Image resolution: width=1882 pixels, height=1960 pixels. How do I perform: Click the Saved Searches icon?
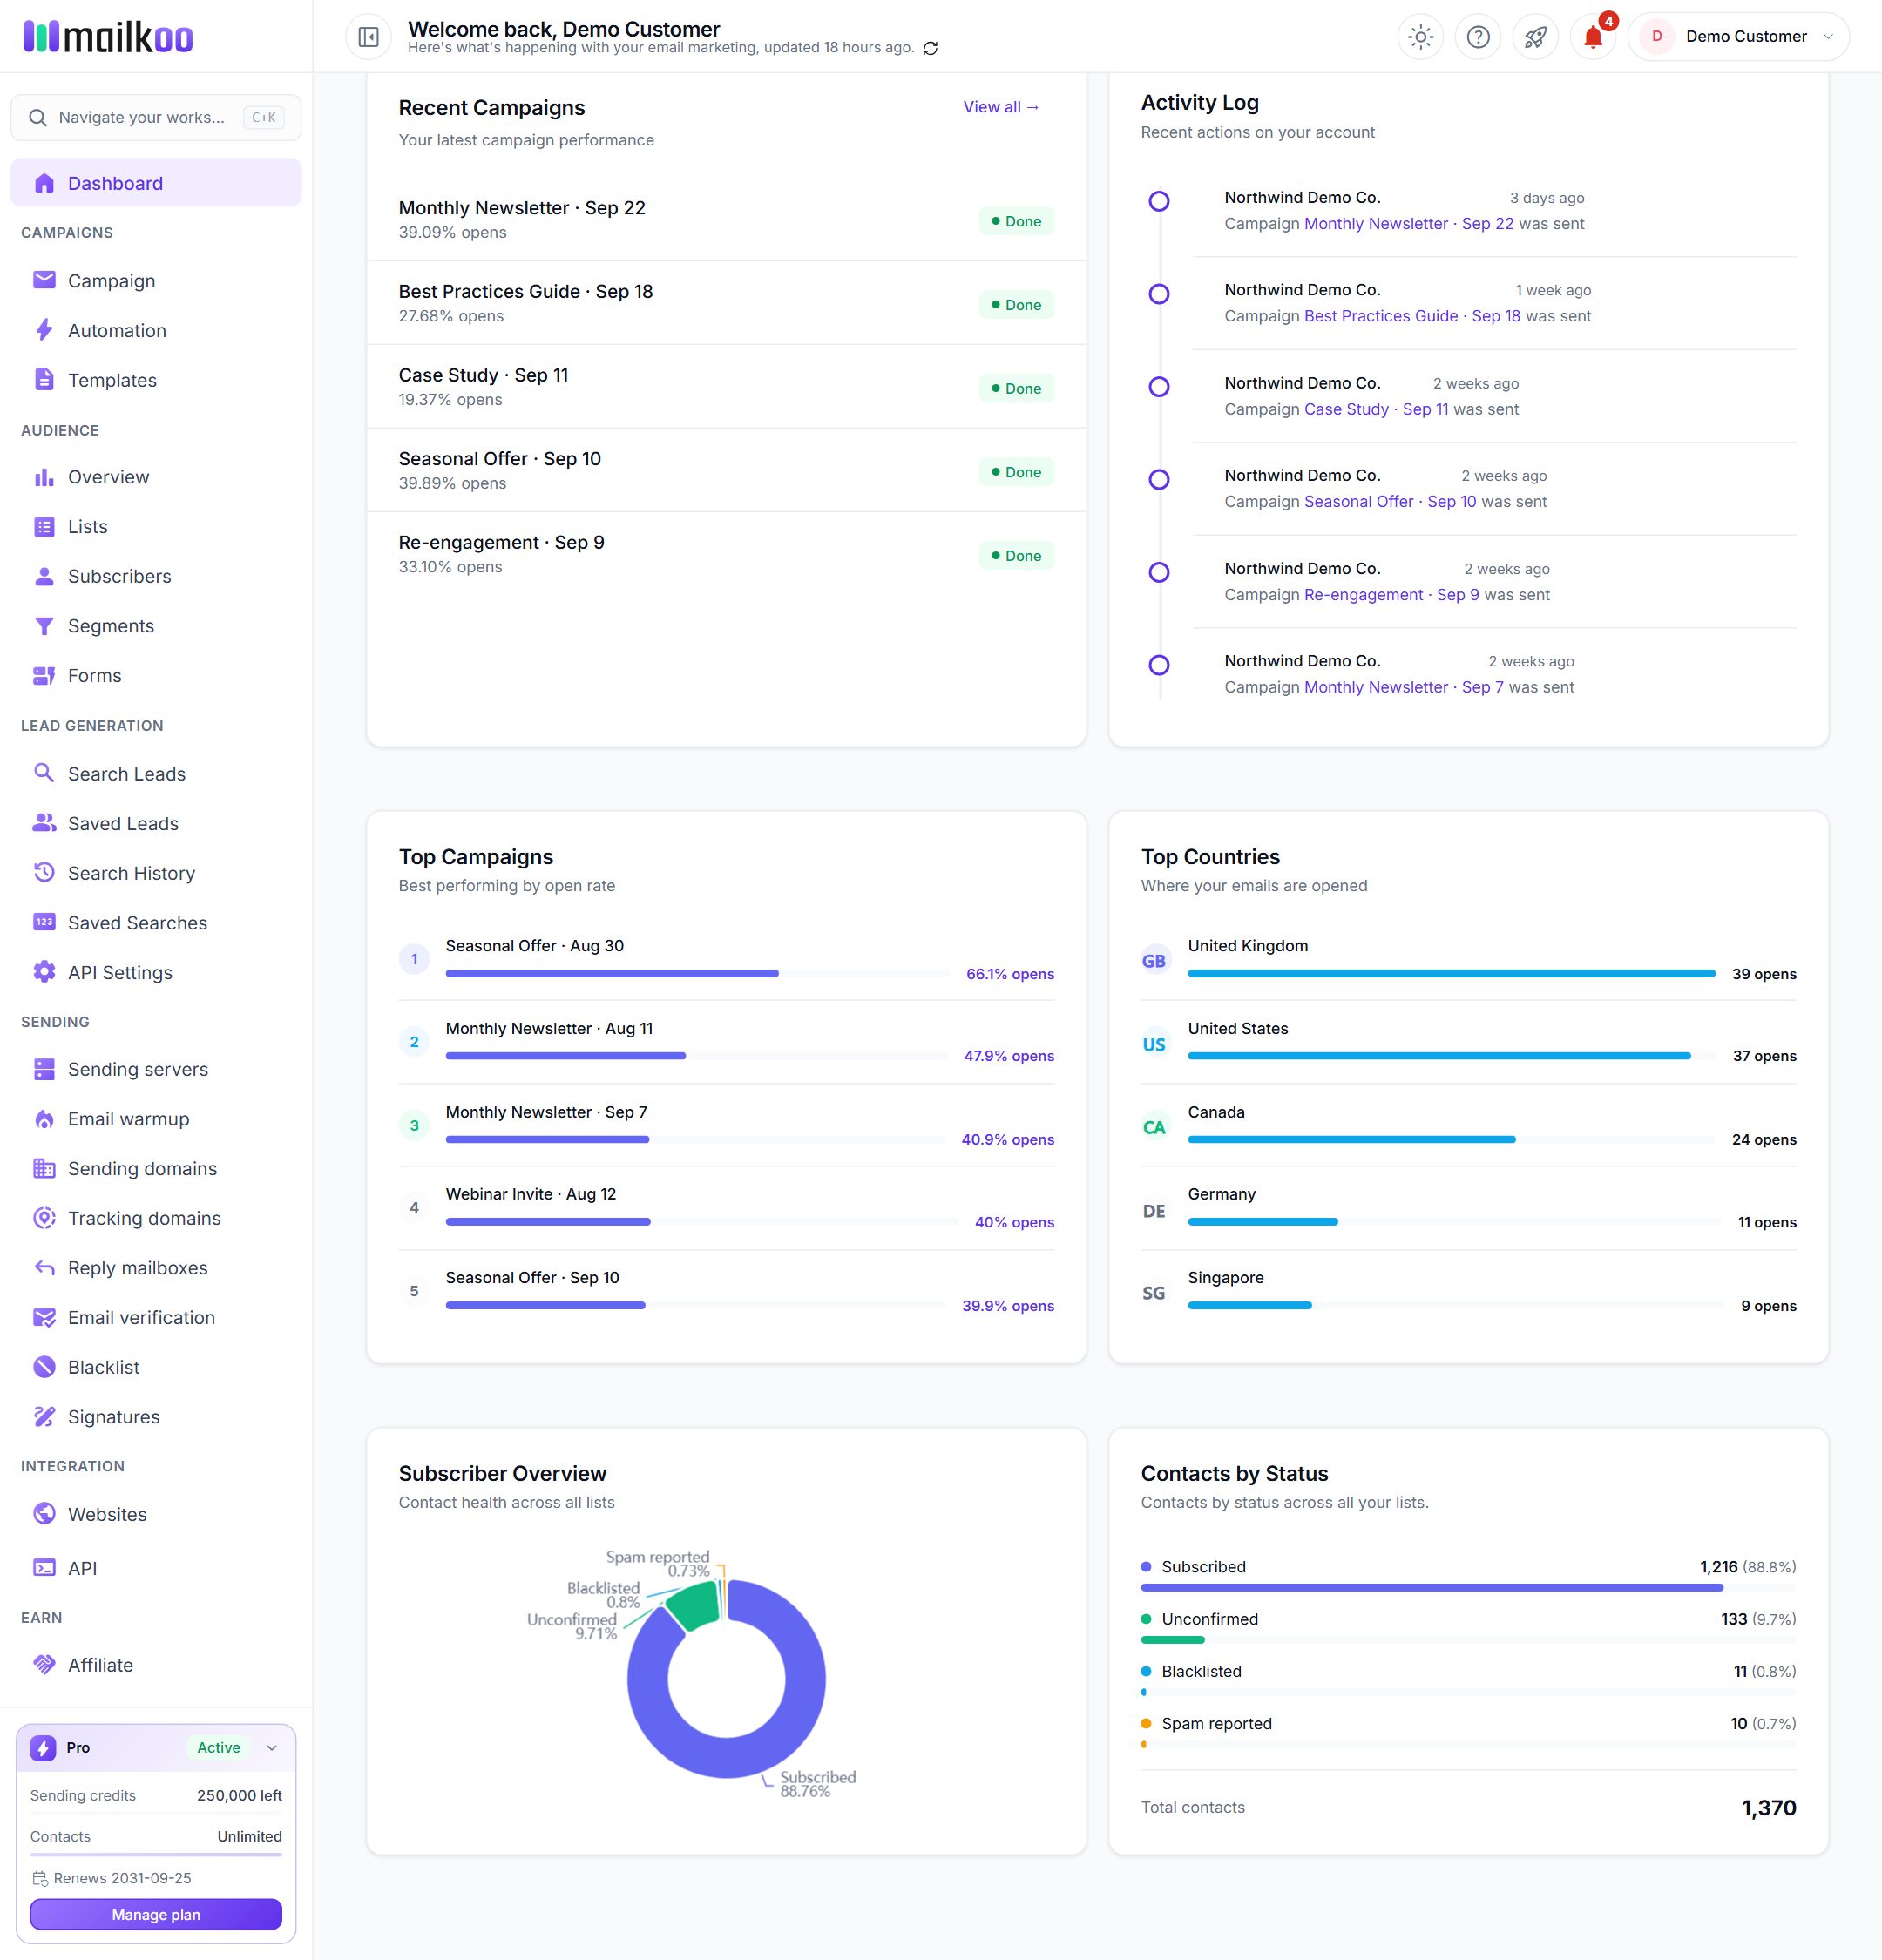(x=44, y=922)
